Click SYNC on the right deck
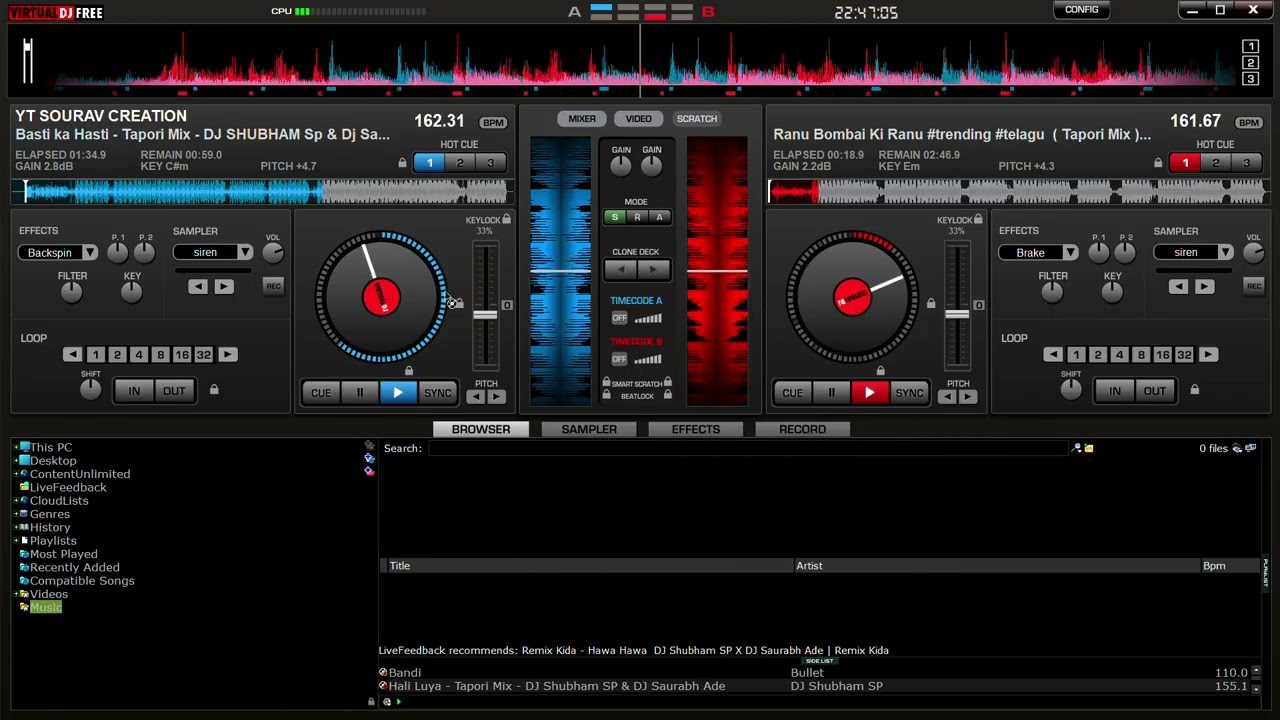 click(909, 393)
